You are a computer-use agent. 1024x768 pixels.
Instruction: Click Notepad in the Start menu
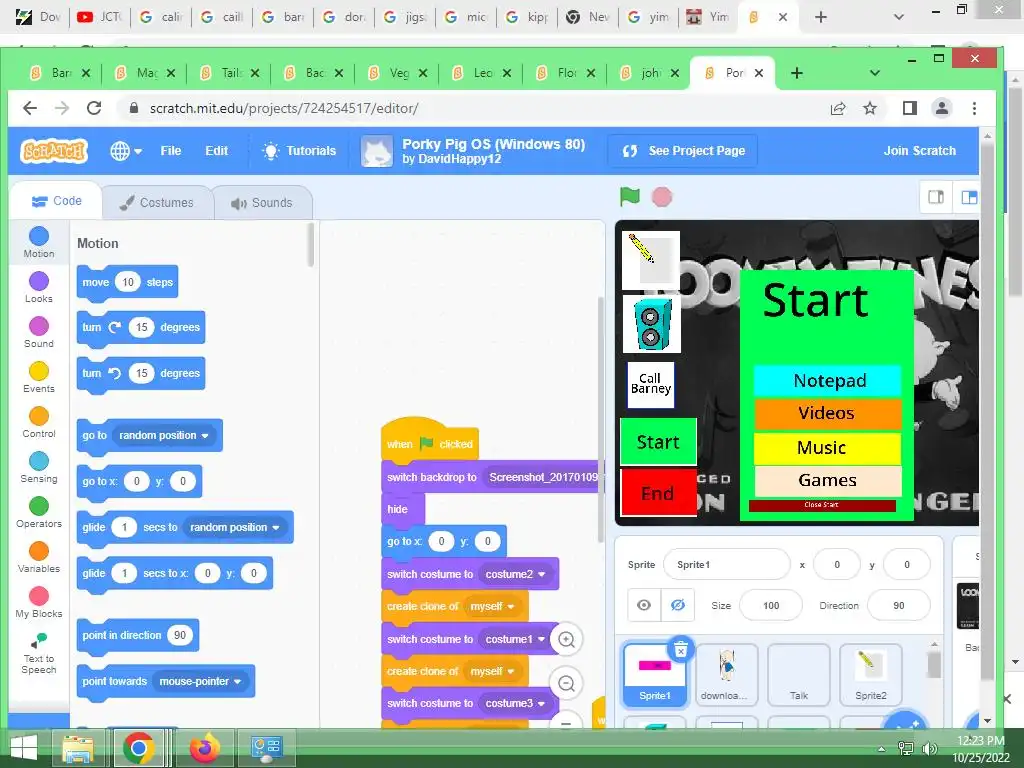click(828, 381)
